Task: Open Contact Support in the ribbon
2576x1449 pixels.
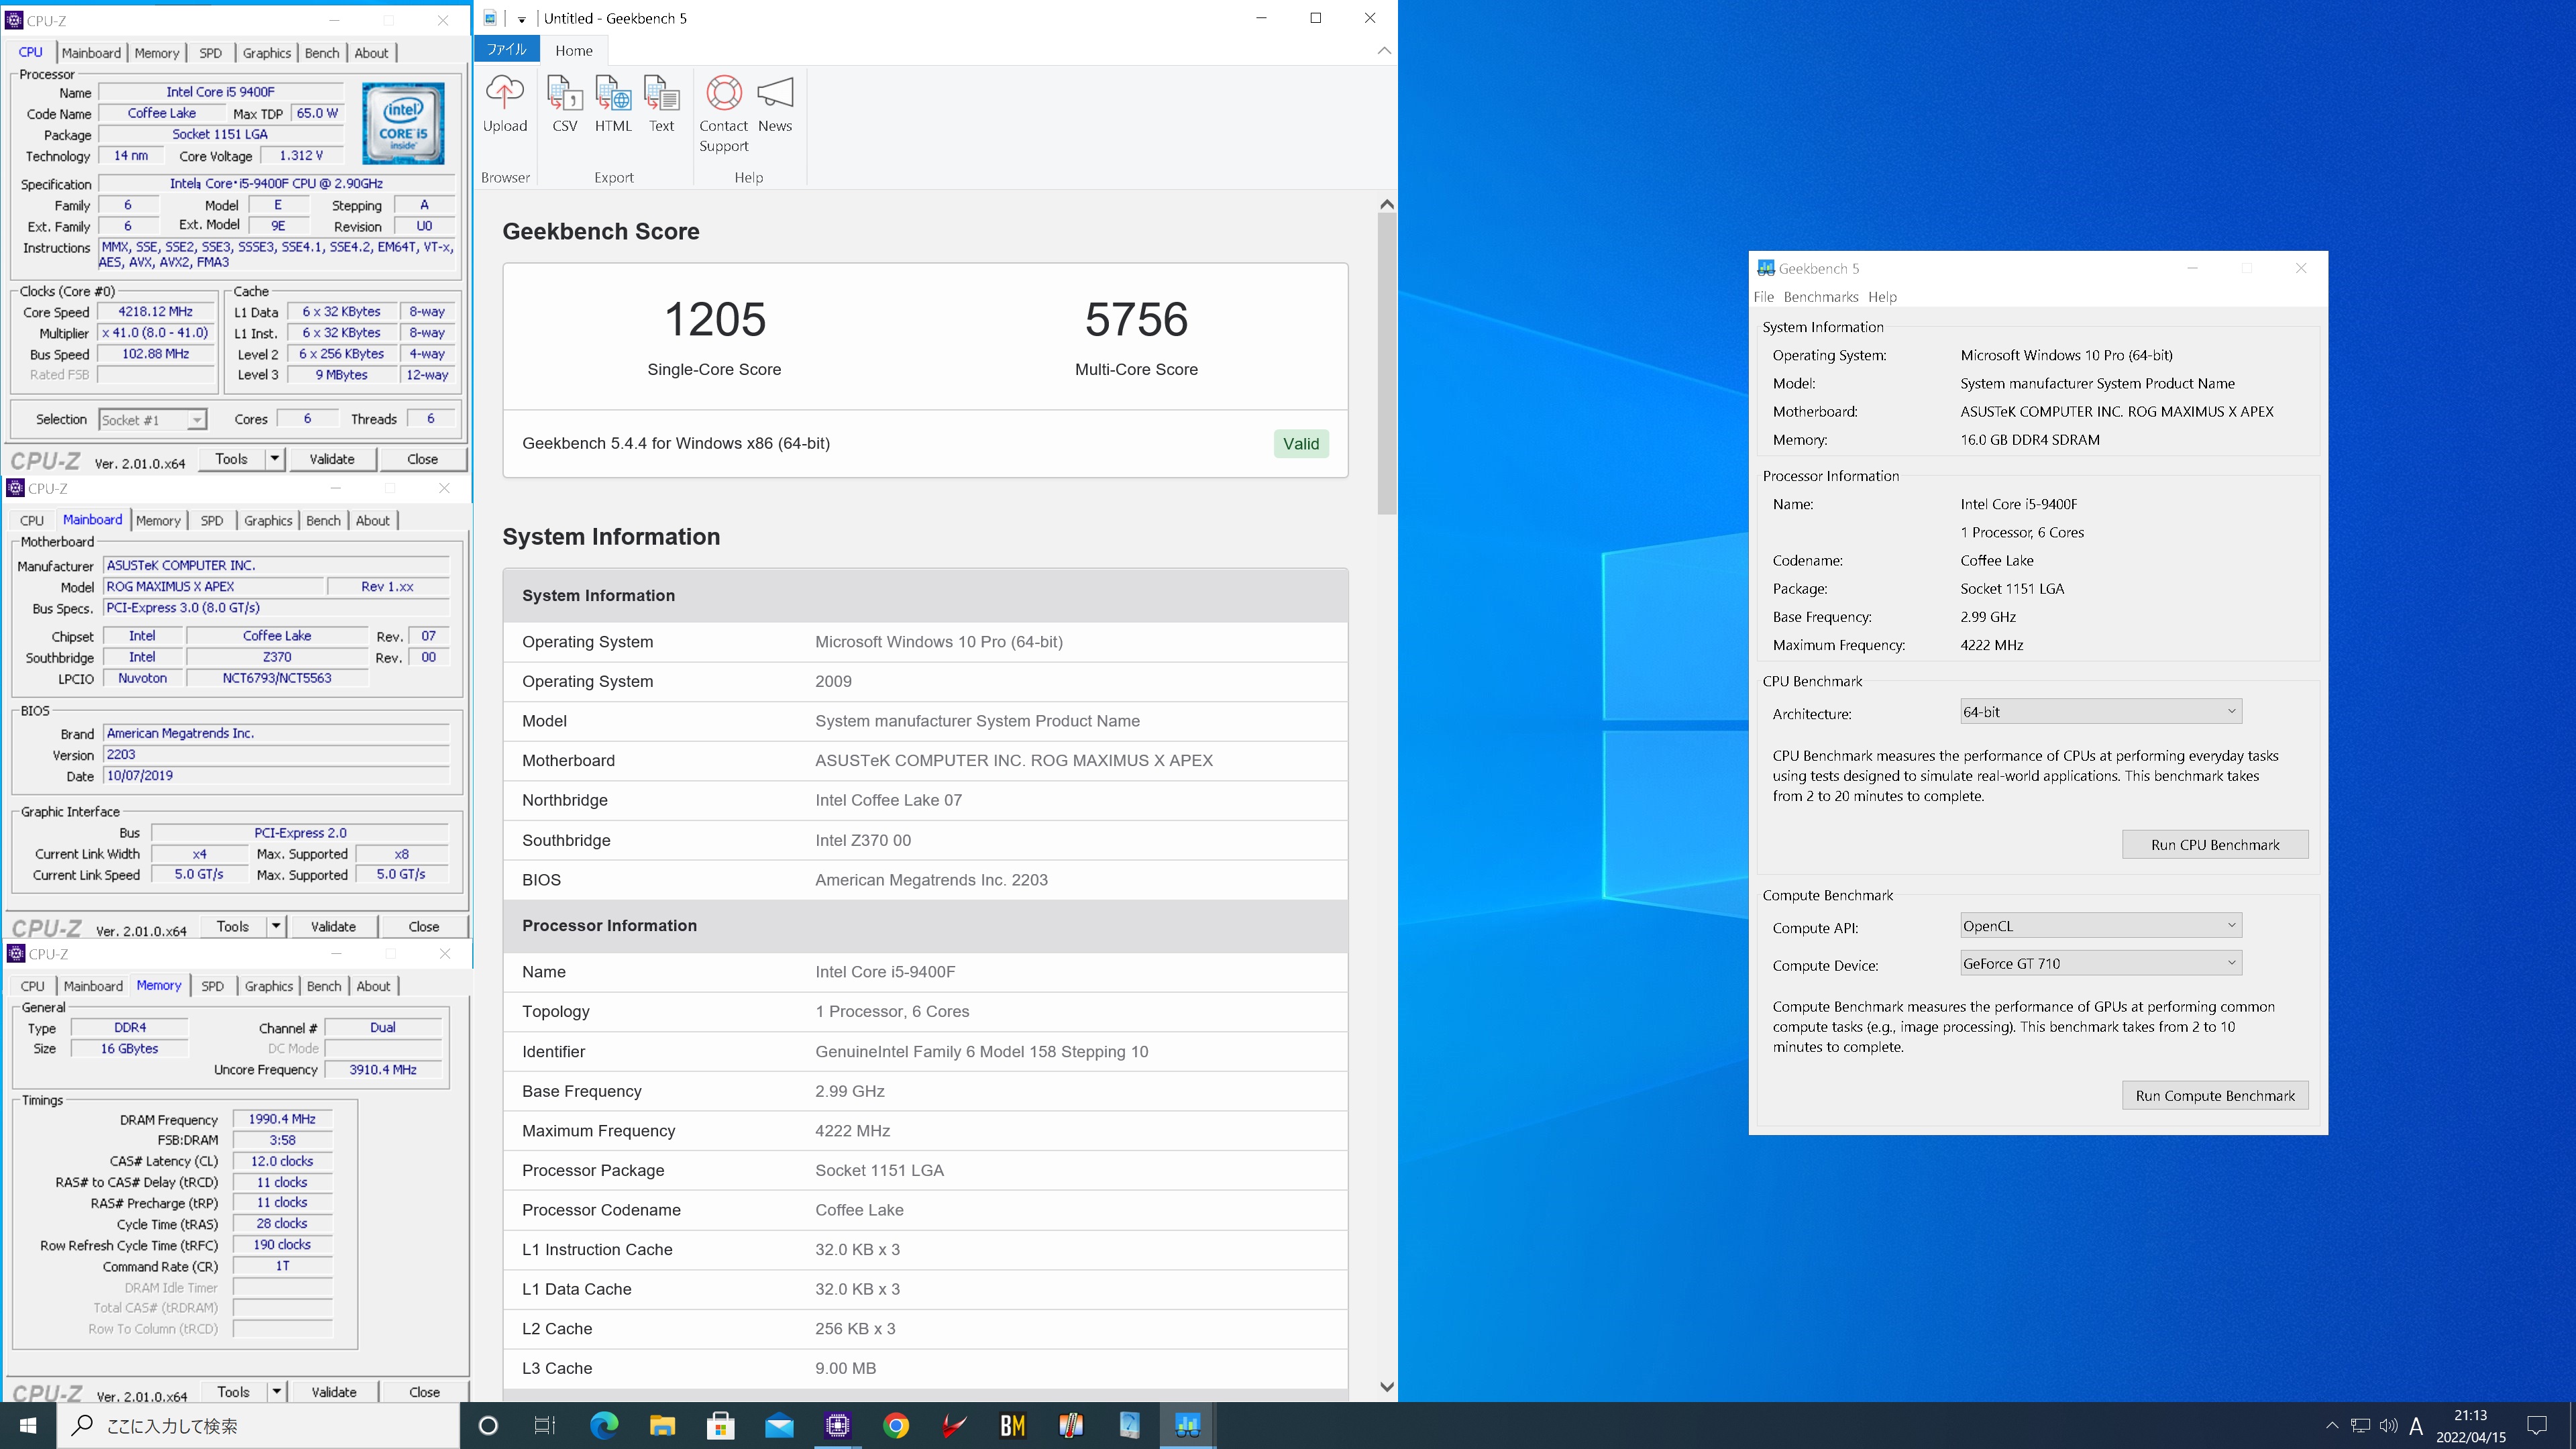Action: 723,114
